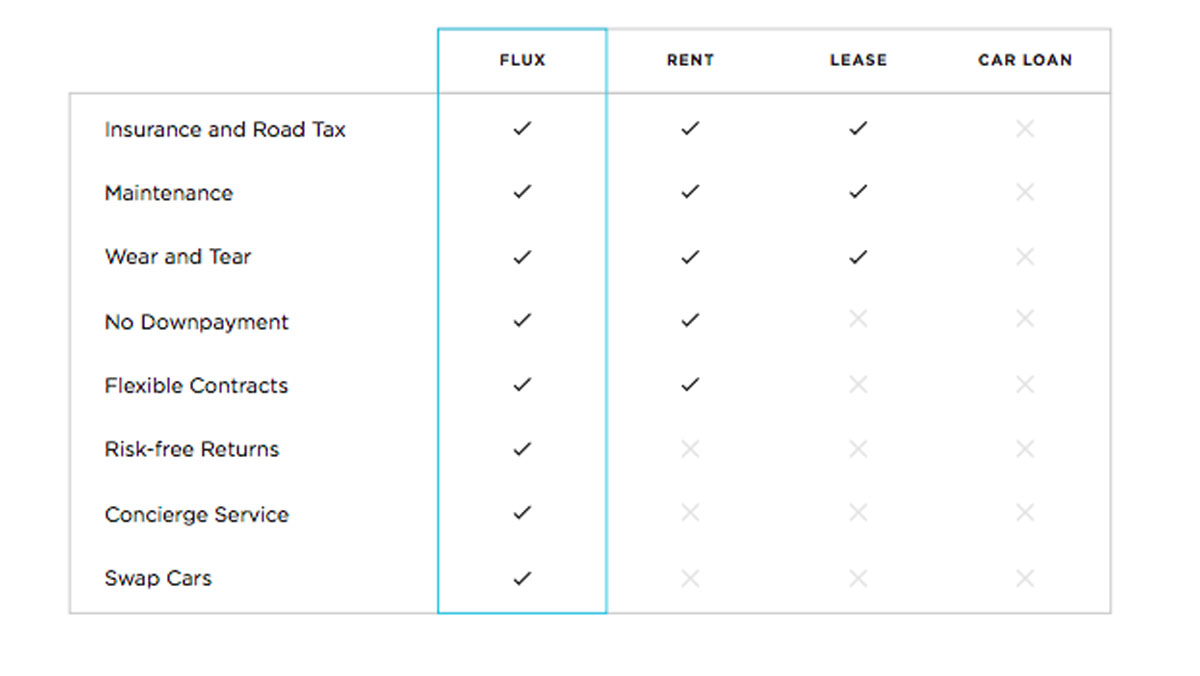This screenshot has height=676, width=1200.
Task: Select the FLUX column header
Action: [522, 60]
